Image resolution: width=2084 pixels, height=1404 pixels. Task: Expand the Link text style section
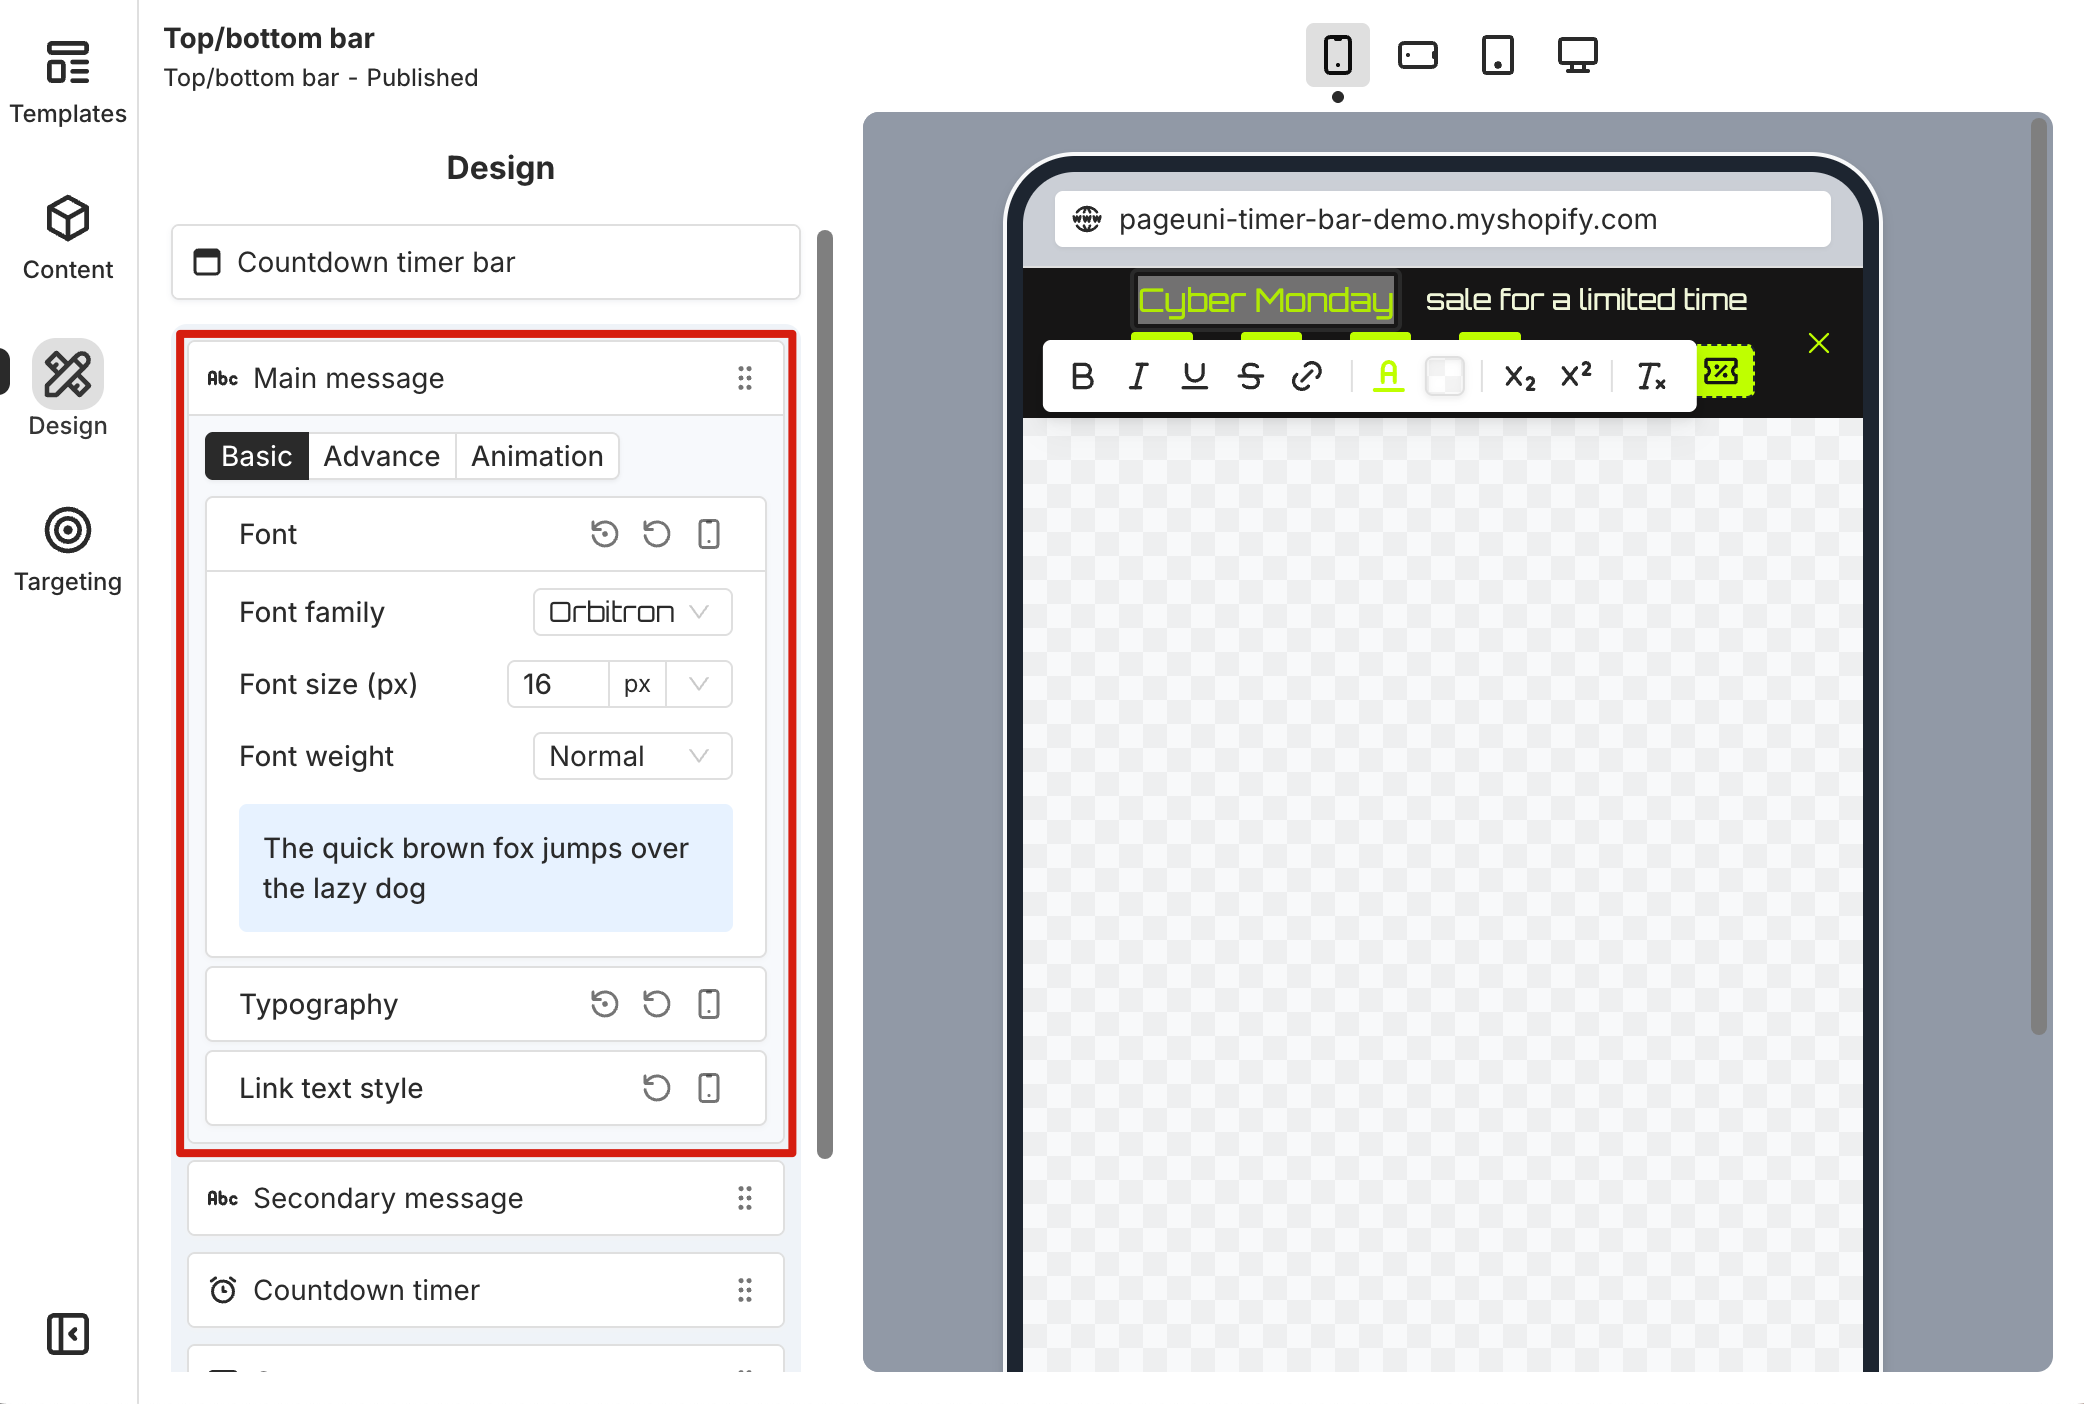click(486, 1088)
